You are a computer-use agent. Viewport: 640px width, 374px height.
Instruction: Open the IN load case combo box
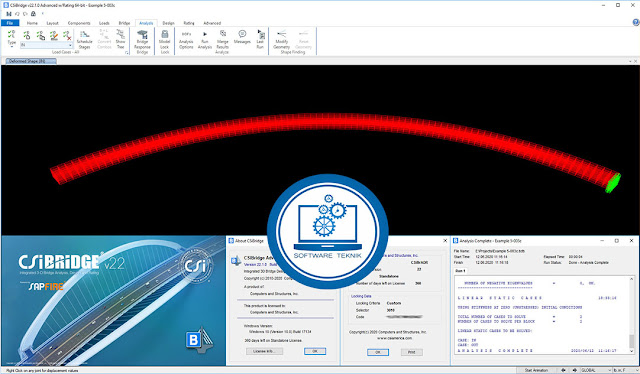point(47,45)
